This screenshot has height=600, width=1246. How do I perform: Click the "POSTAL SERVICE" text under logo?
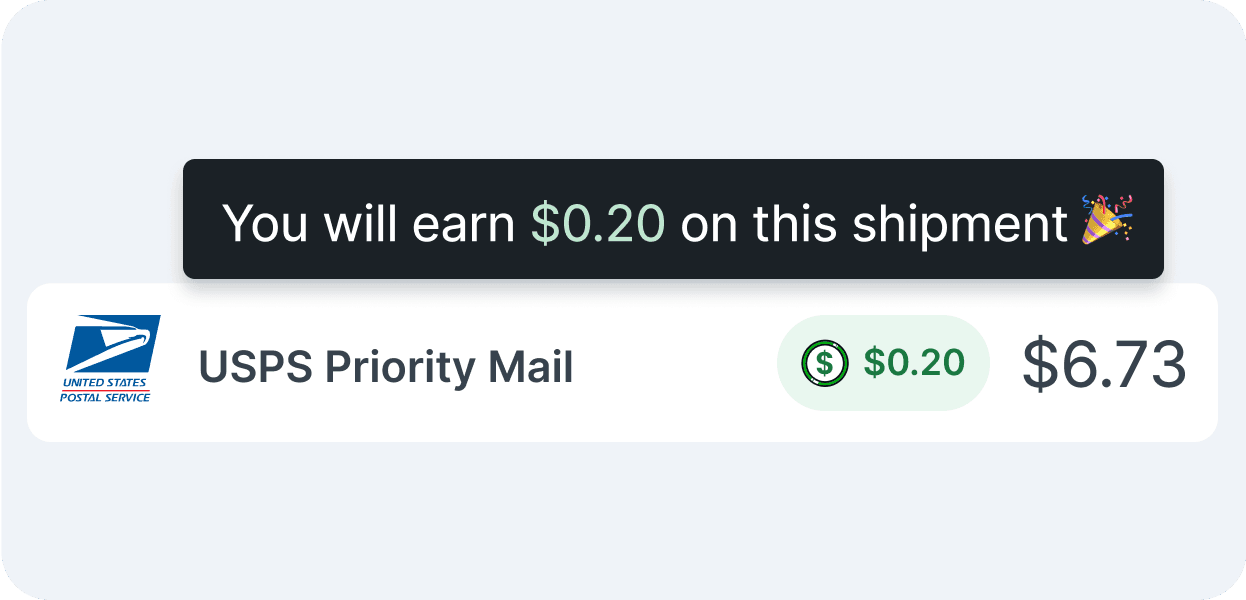click(x=105, y=397)
